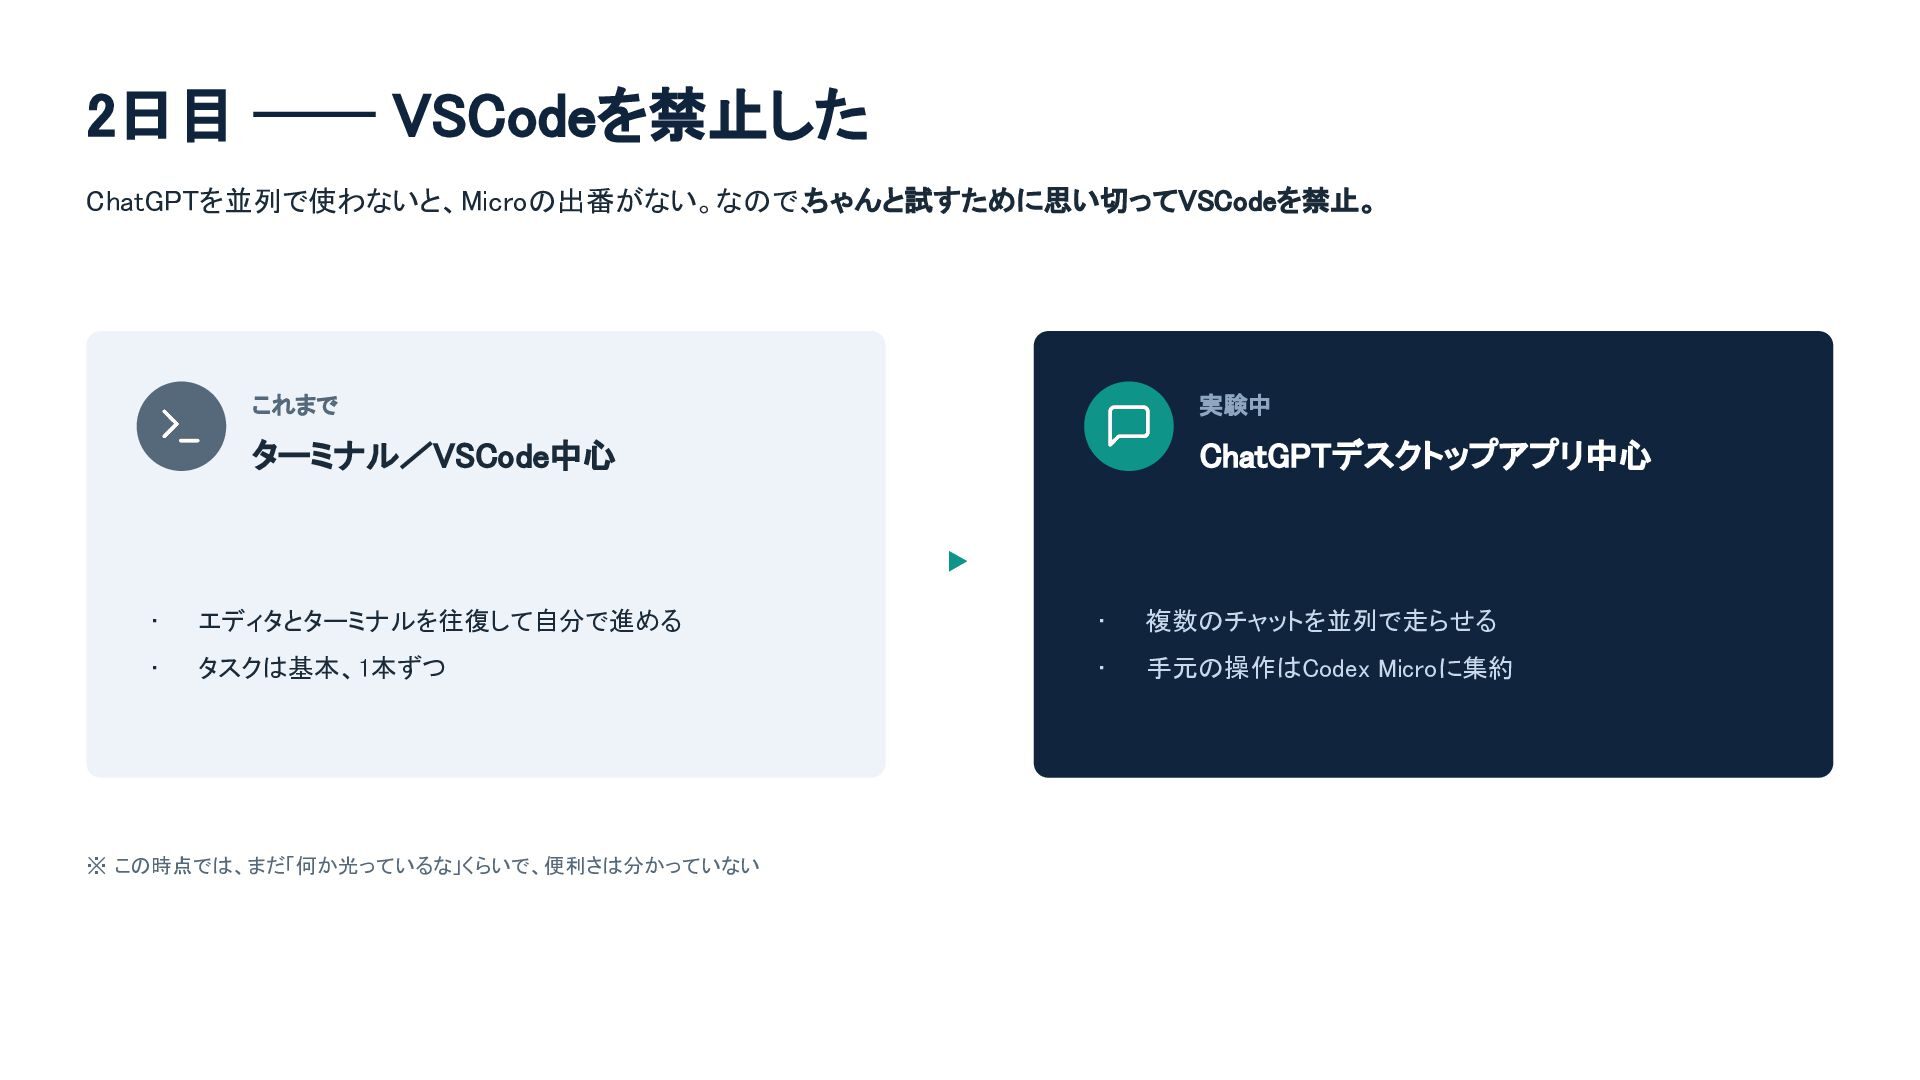Image resolution: width=1920 pixels, height=1080 pixels.
Task: Click the subtitle beginning 'ChatGPTを並列で使わないと'
Action: (x=732, y=201)
